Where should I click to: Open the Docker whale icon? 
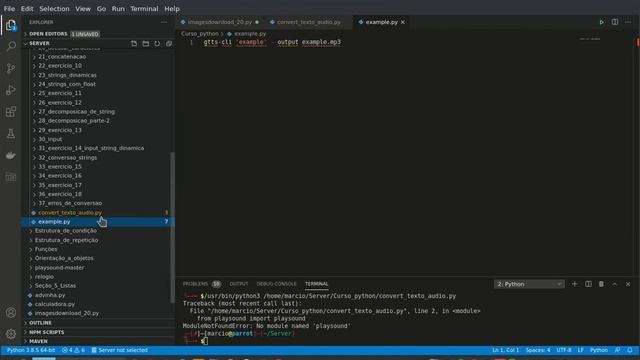click(x=11, y=155)
